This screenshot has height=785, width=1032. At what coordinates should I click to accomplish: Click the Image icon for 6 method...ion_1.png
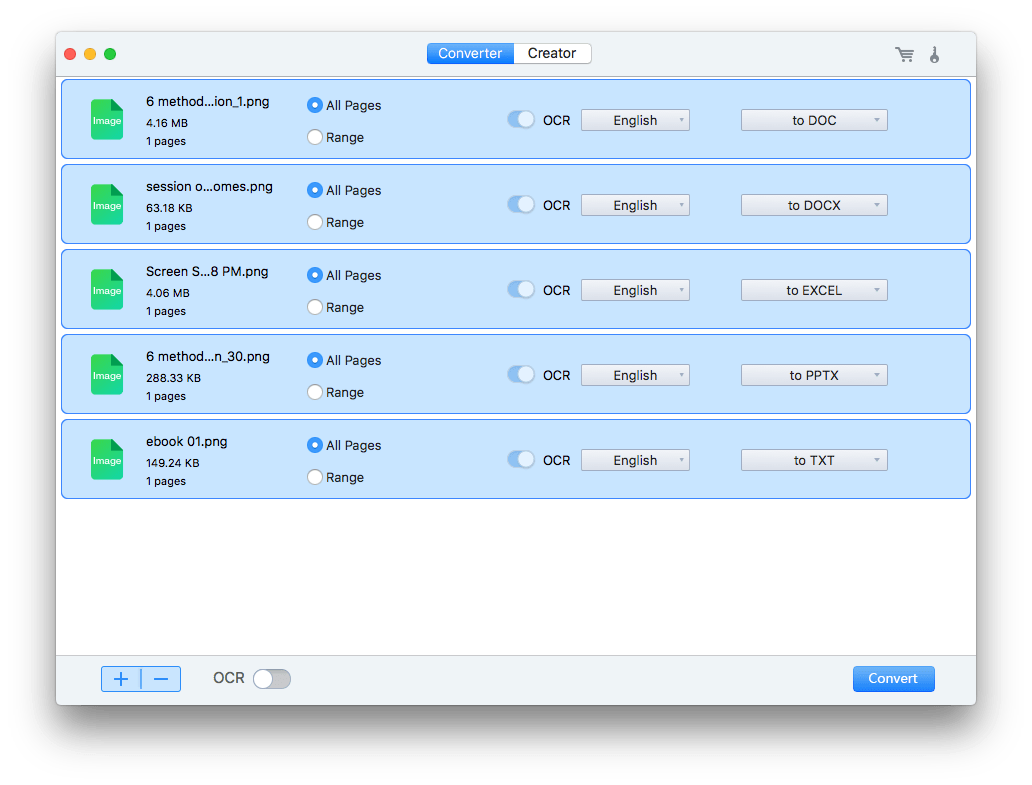[106, 119]
